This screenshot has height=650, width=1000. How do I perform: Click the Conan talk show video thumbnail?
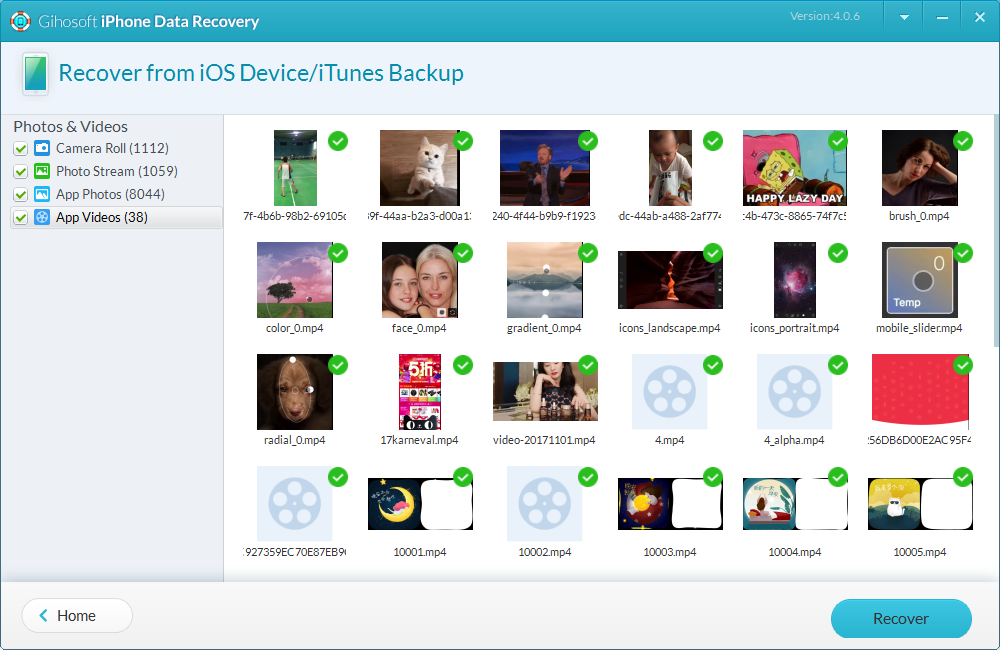(x=545, y=168)
